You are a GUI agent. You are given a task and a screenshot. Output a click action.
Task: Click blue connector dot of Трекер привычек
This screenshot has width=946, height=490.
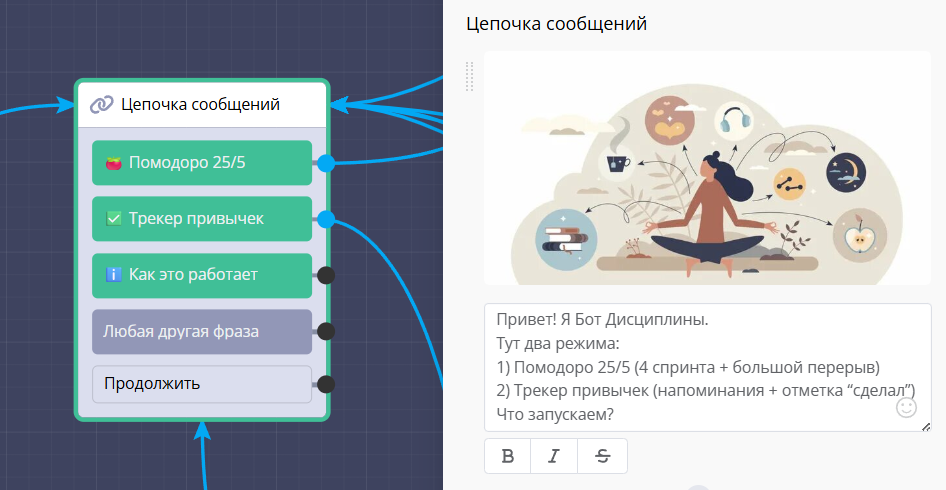(326, 219)
